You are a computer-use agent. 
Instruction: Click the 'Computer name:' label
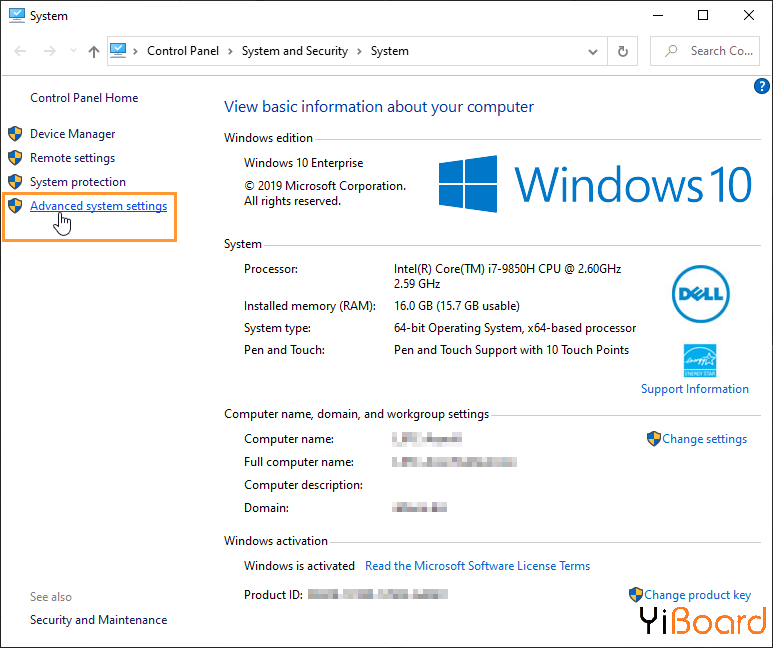pos(289,439)
